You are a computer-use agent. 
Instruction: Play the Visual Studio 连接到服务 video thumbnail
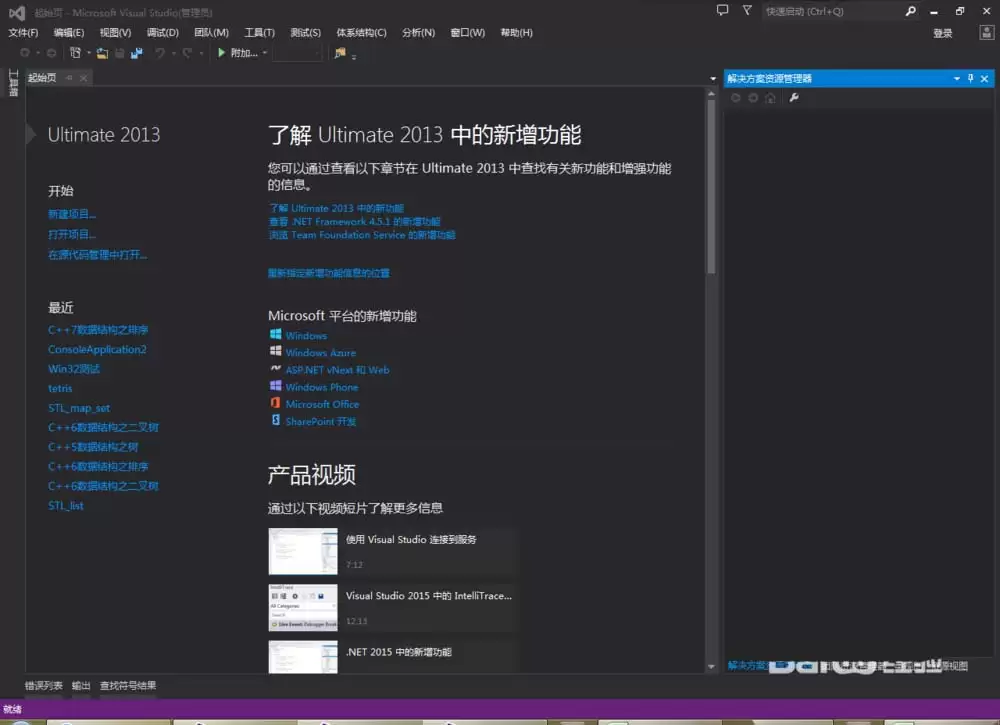303,551
